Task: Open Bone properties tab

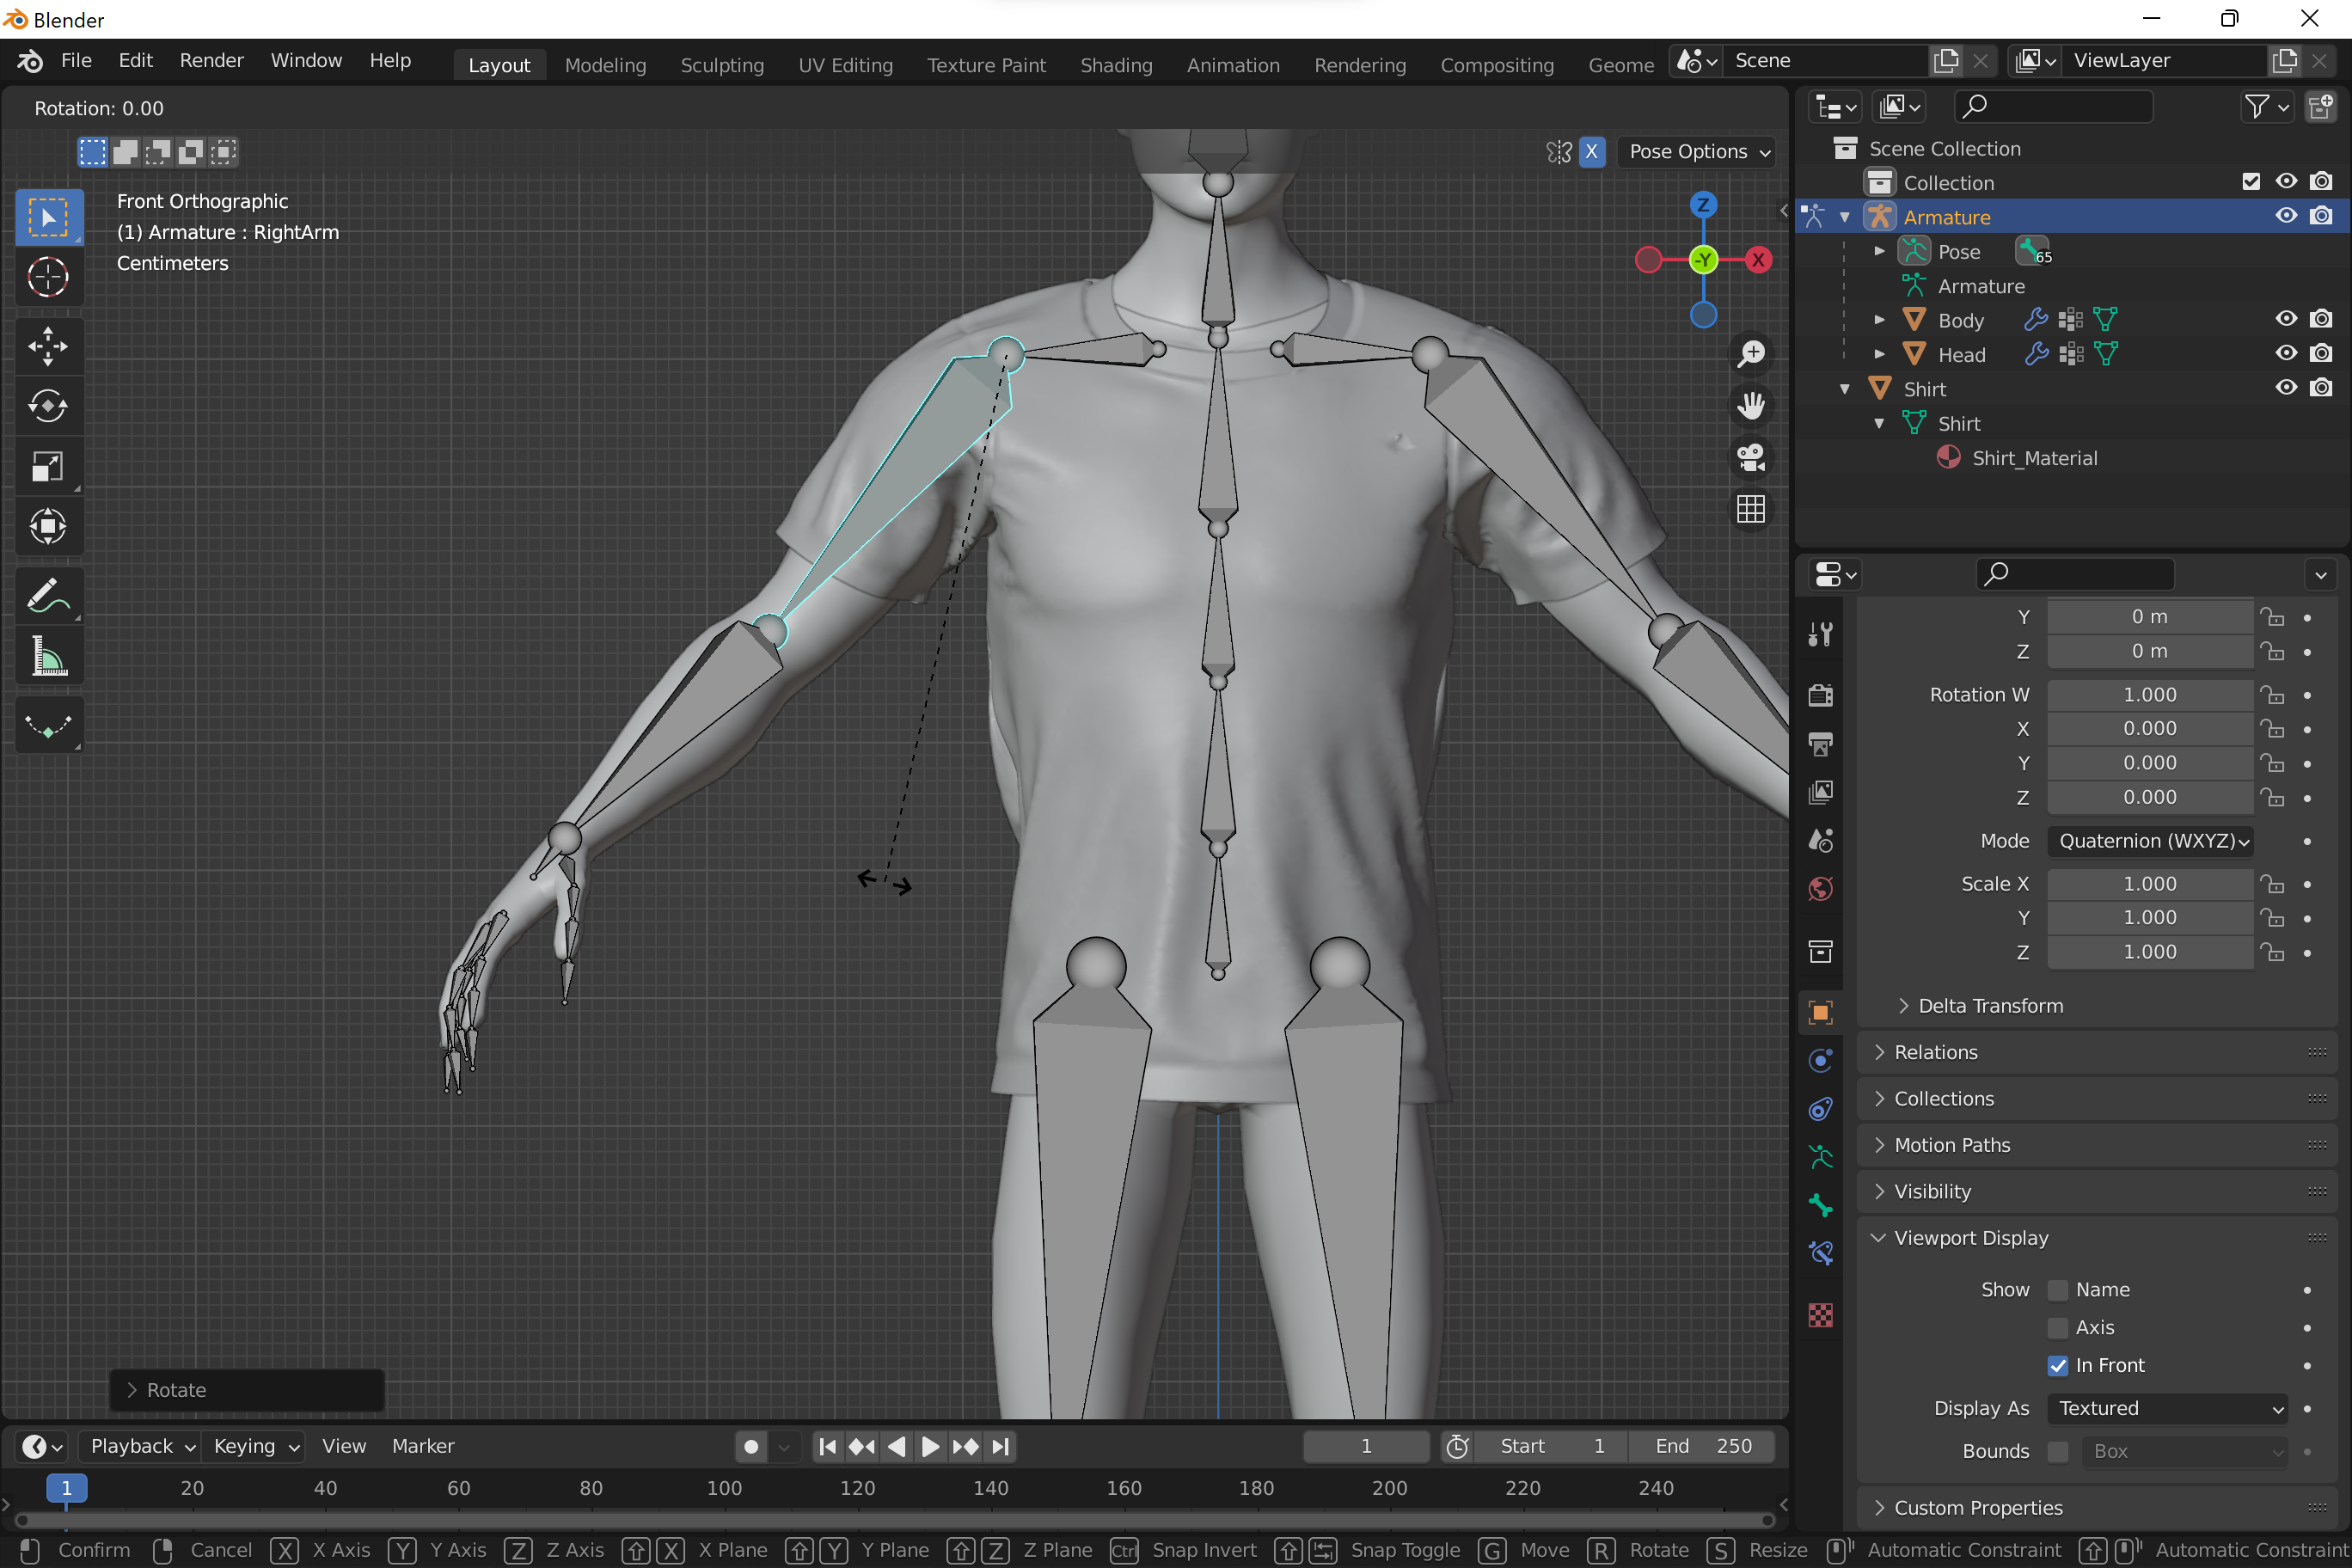Action: click(x=1821, y=1205)
